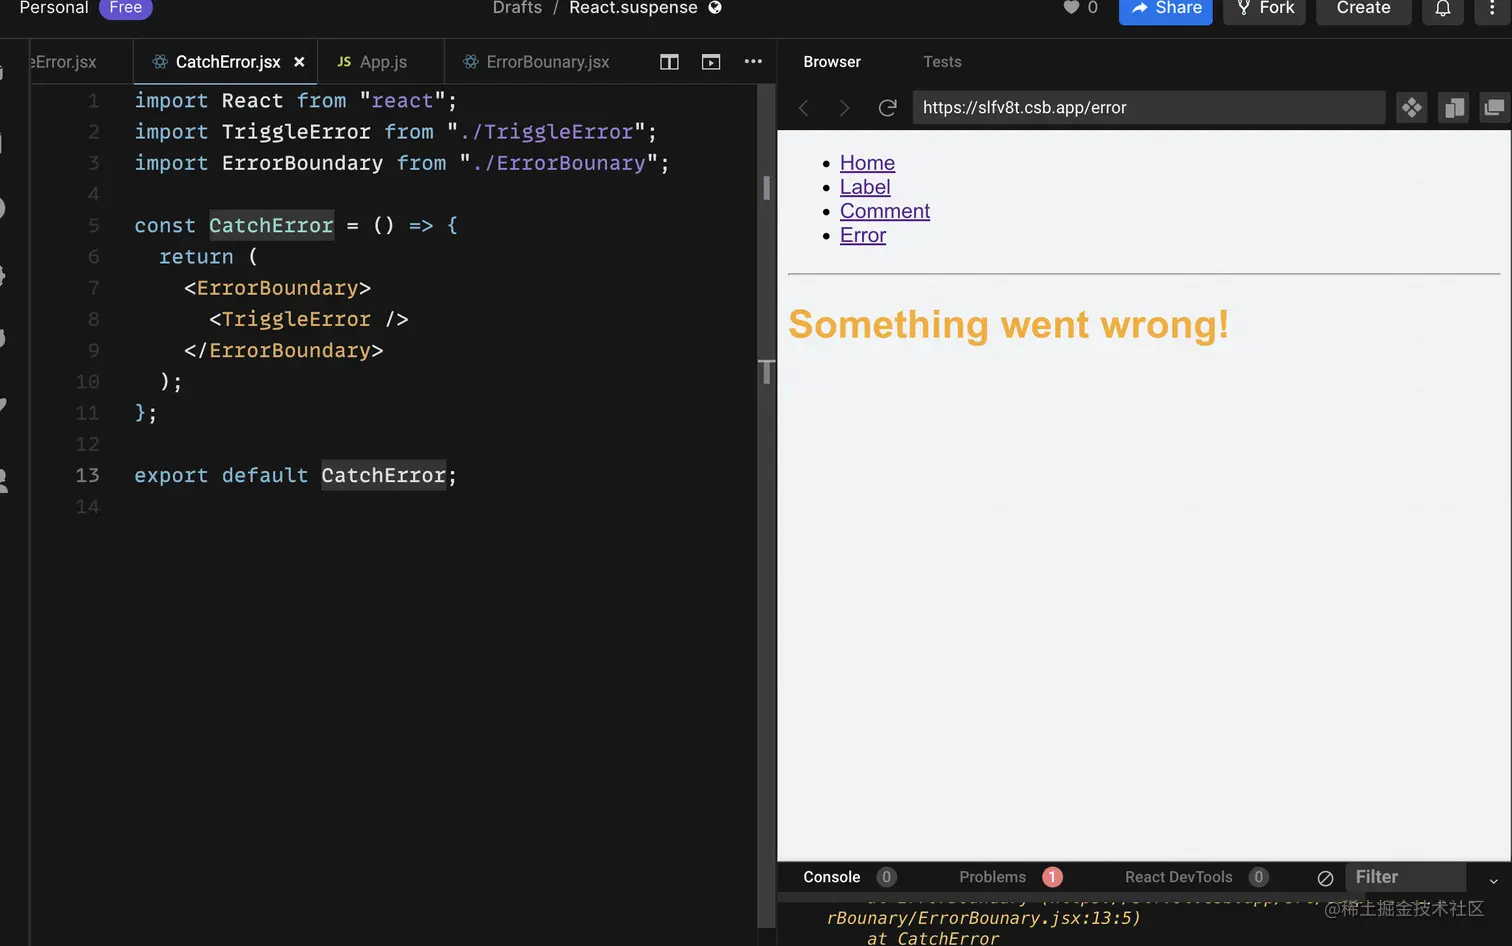Click the return keyword on line 6
The height and width of the screenshot is (946, 1512).
pos(196,257)
